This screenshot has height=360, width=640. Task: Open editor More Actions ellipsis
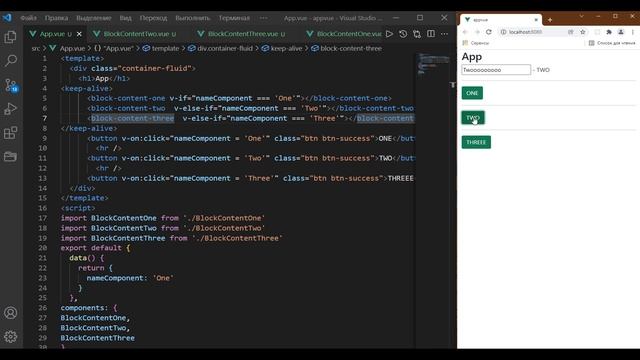[x=444, y=34]
